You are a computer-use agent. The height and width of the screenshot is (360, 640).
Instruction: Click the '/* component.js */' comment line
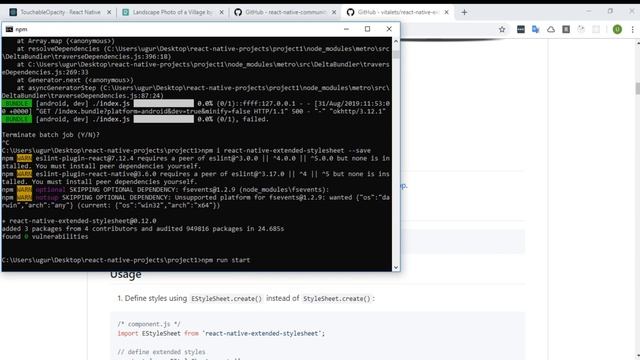pos(149,324)
